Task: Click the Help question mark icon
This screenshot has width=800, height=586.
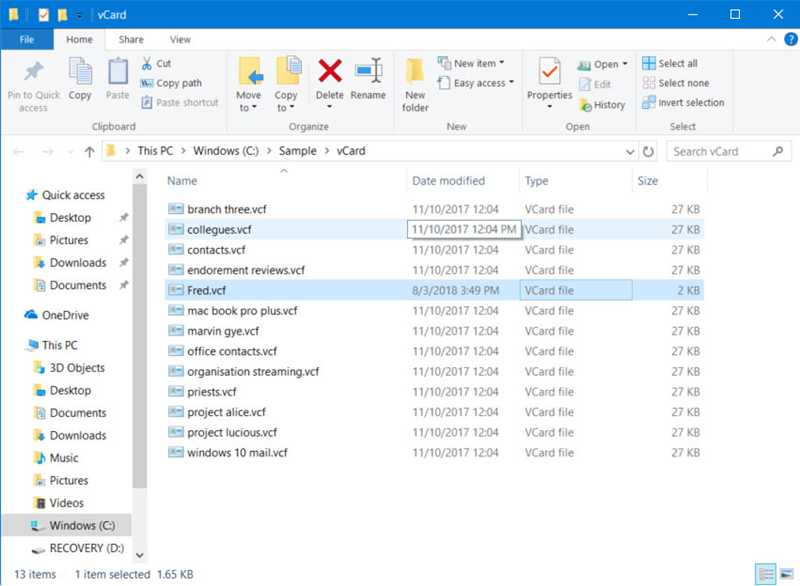Action: click(790, 39)
